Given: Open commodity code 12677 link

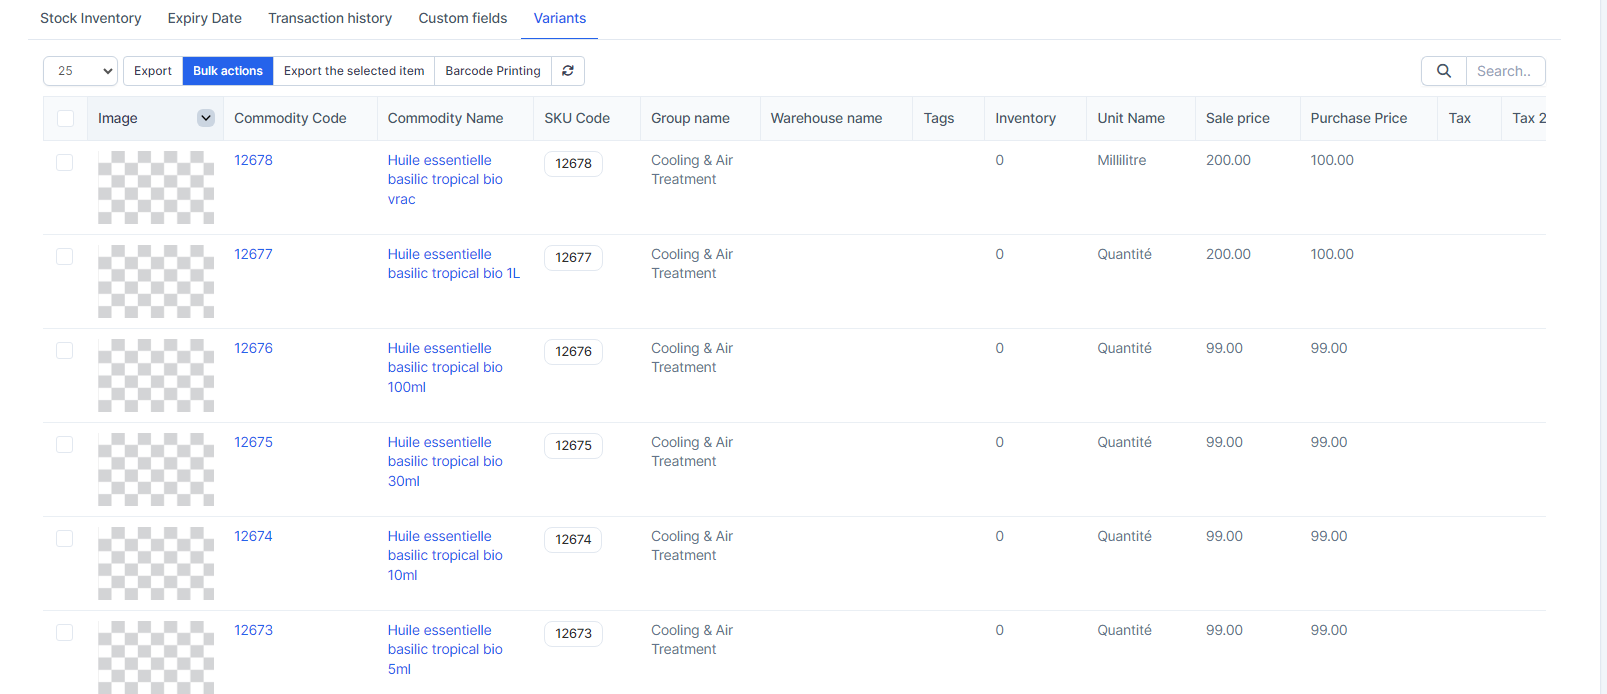Looking at the screenshot, I should pyautogui.click(x=253, y=254).
